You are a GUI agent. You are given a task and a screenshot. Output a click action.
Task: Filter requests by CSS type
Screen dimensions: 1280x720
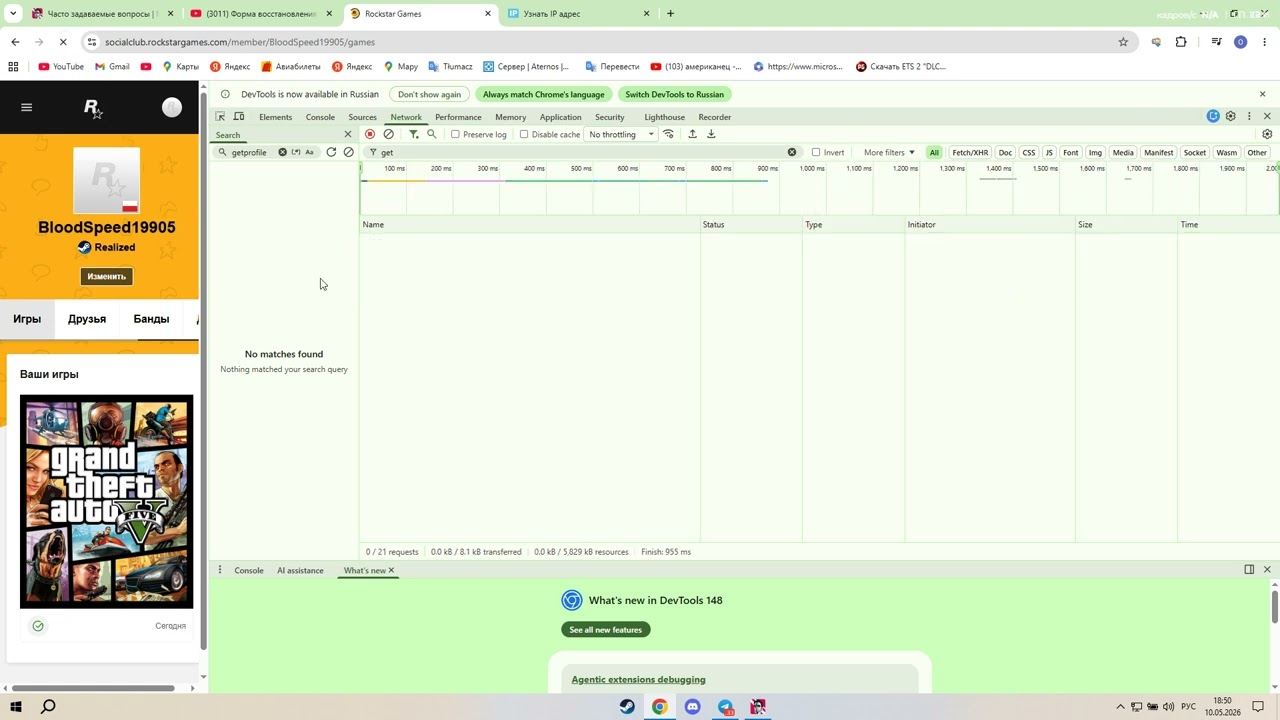coord(1028,152)
